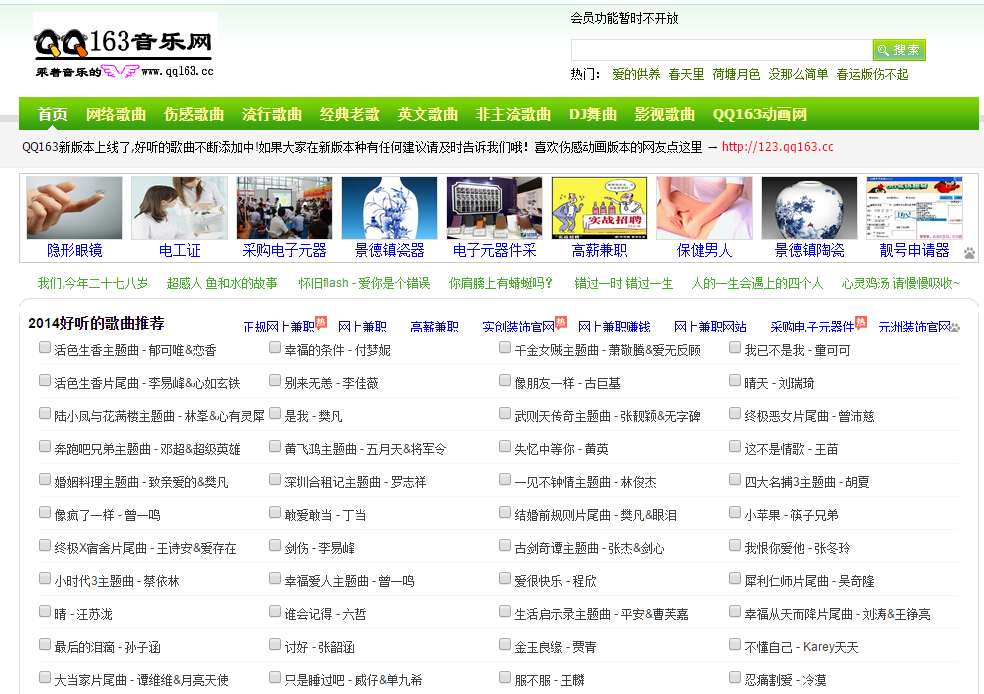Open link 错过一时 错过一生
Screen dimensions: 984x694
click(623, 284)
